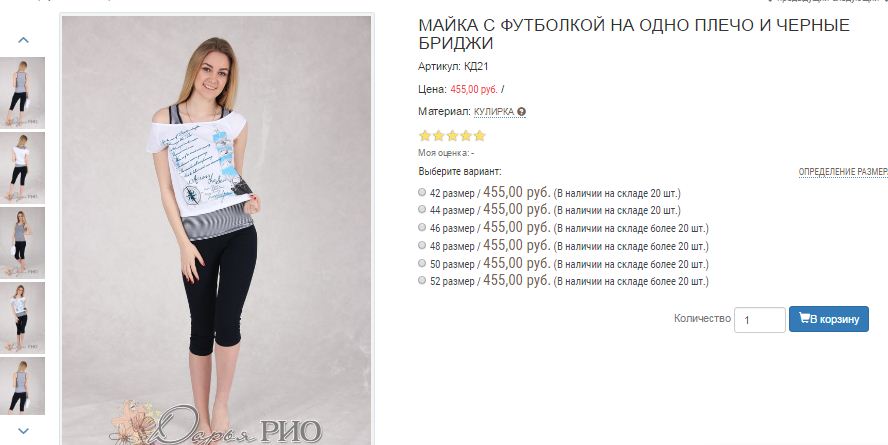Click the thumbnail gallery up chevron
Viewport: 888px width, 445px height.
(x=23, y=40)
